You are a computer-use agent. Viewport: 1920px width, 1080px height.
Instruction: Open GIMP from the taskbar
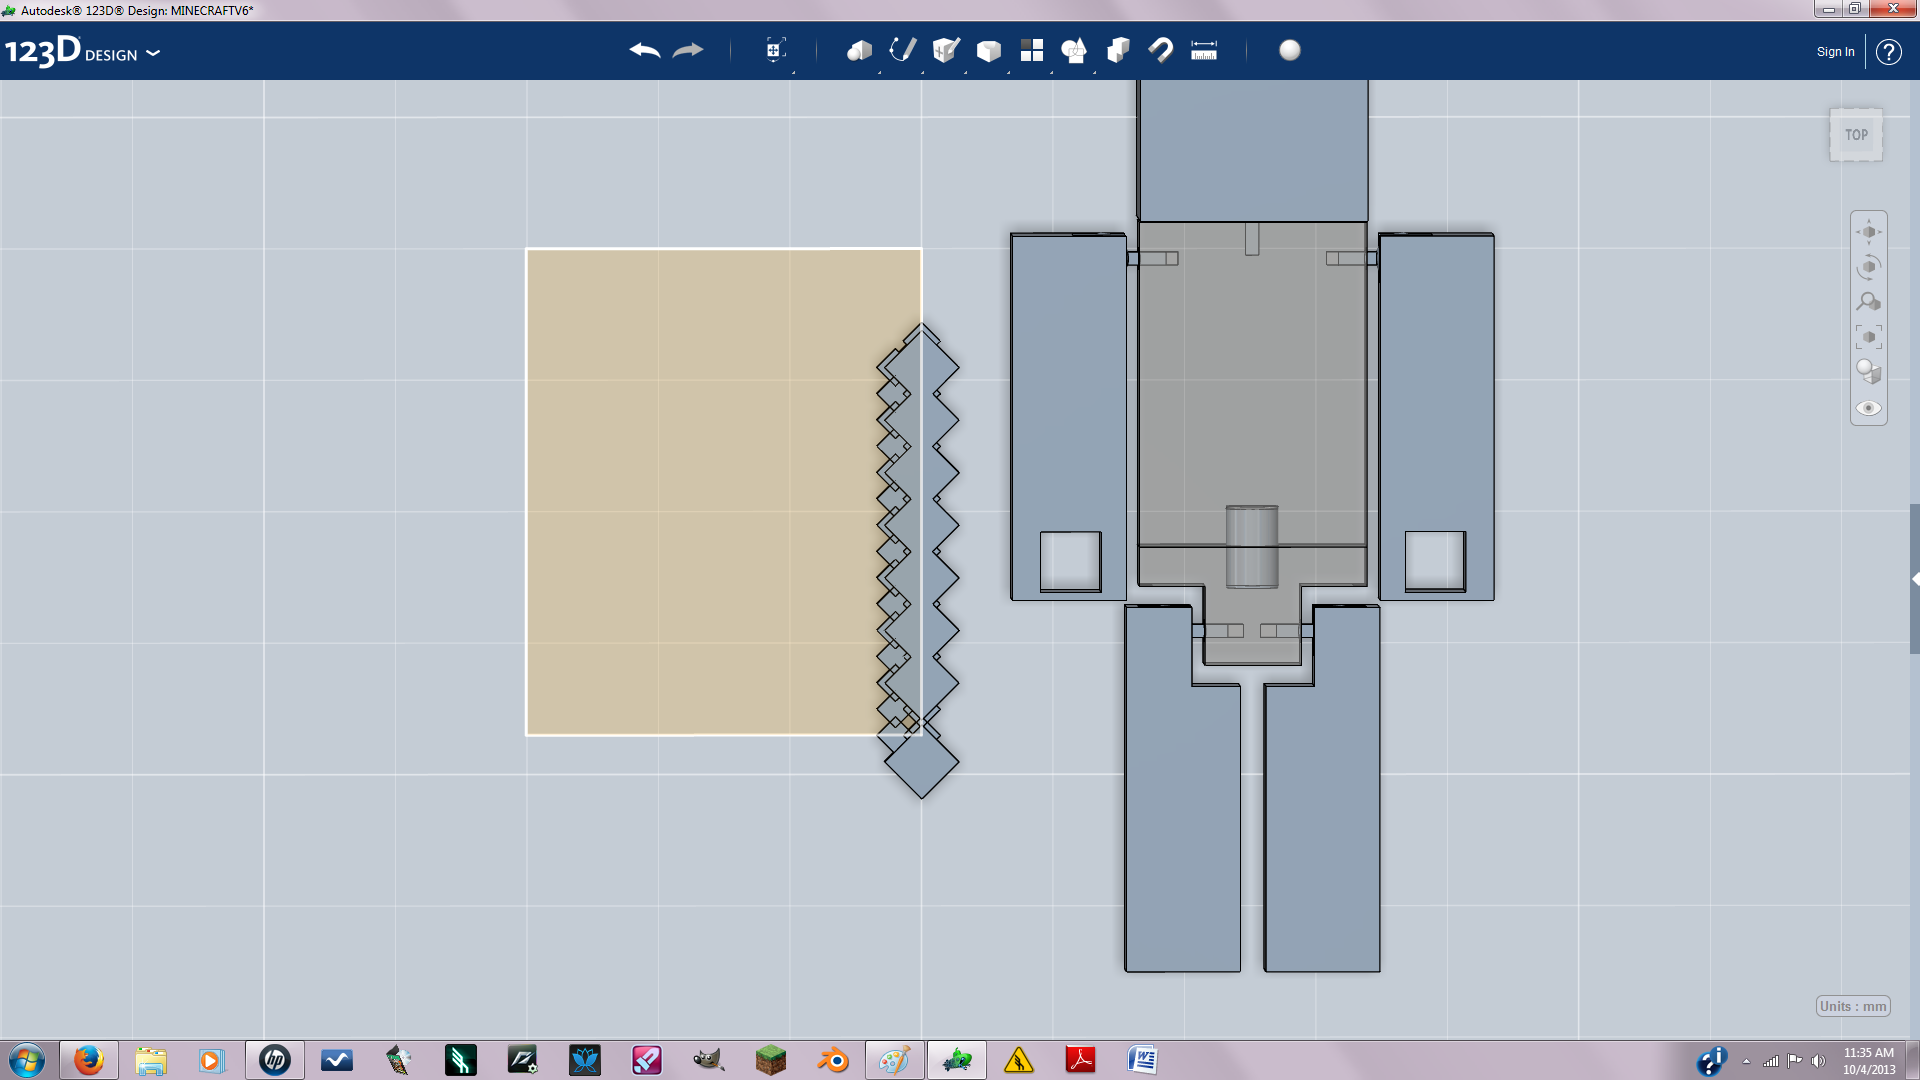pyautogui.click(x=709, y=1060)
